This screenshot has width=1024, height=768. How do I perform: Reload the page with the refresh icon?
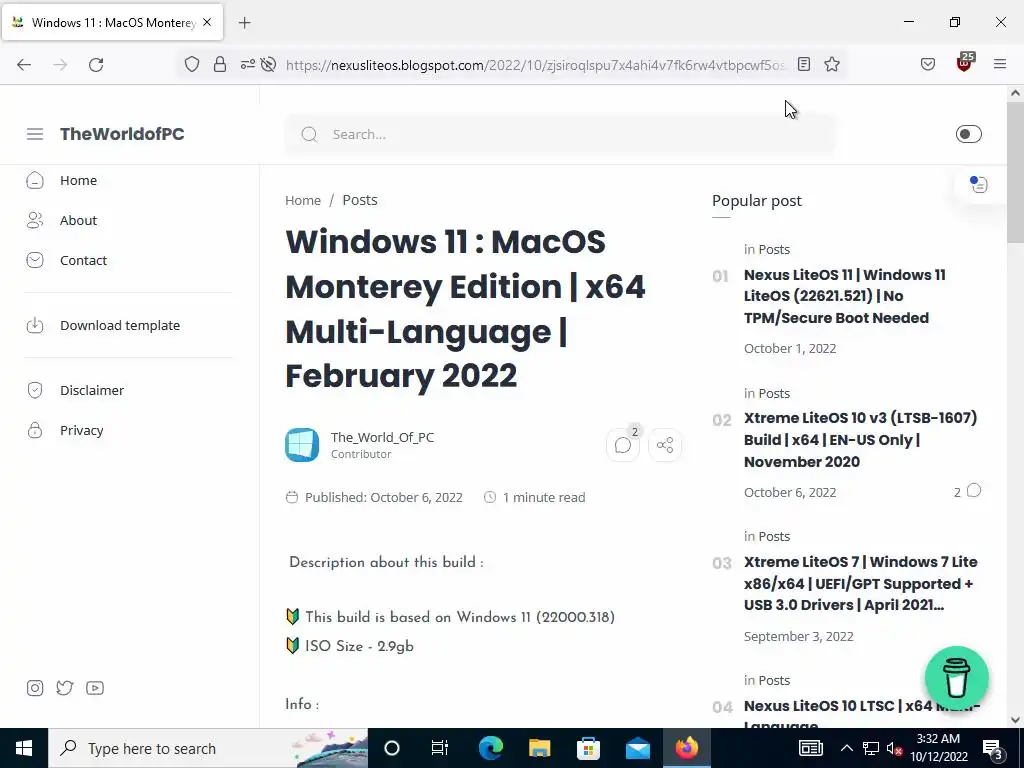tap(96, 65)
